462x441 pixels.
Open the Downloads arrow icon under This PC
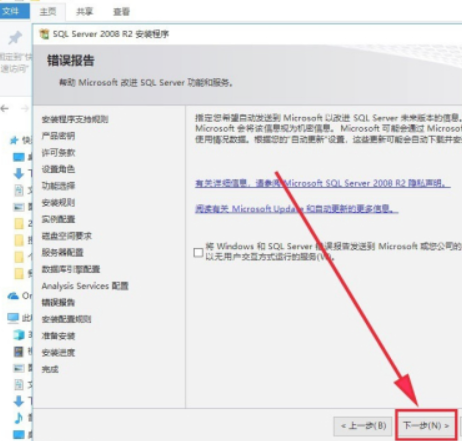(19, 401)
